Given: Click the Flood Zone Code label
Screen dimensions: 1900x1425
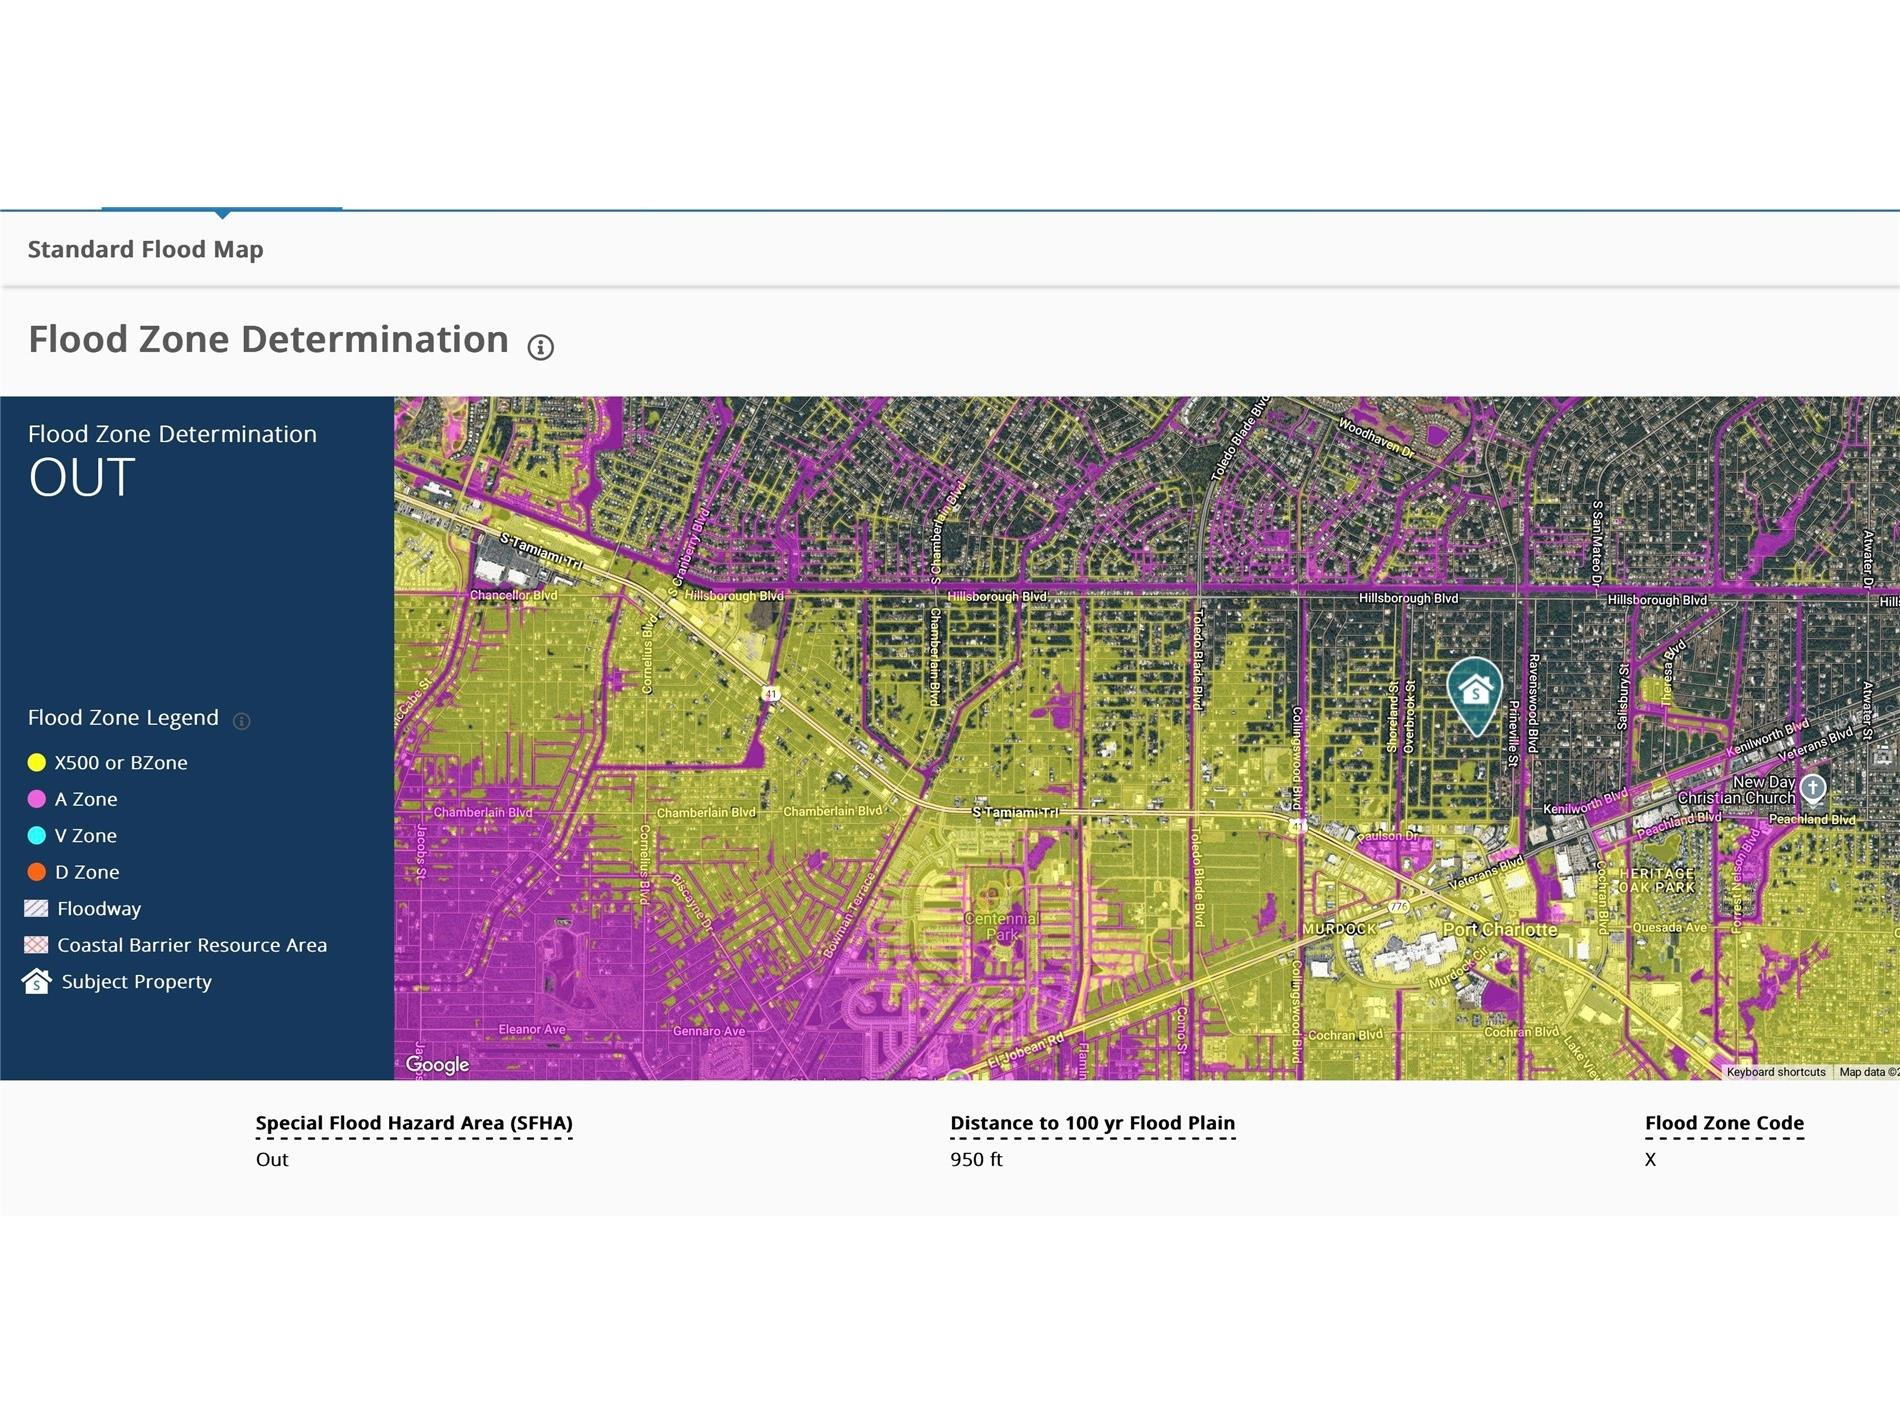Looking at the screenshot, I should pos(1724,1123).
